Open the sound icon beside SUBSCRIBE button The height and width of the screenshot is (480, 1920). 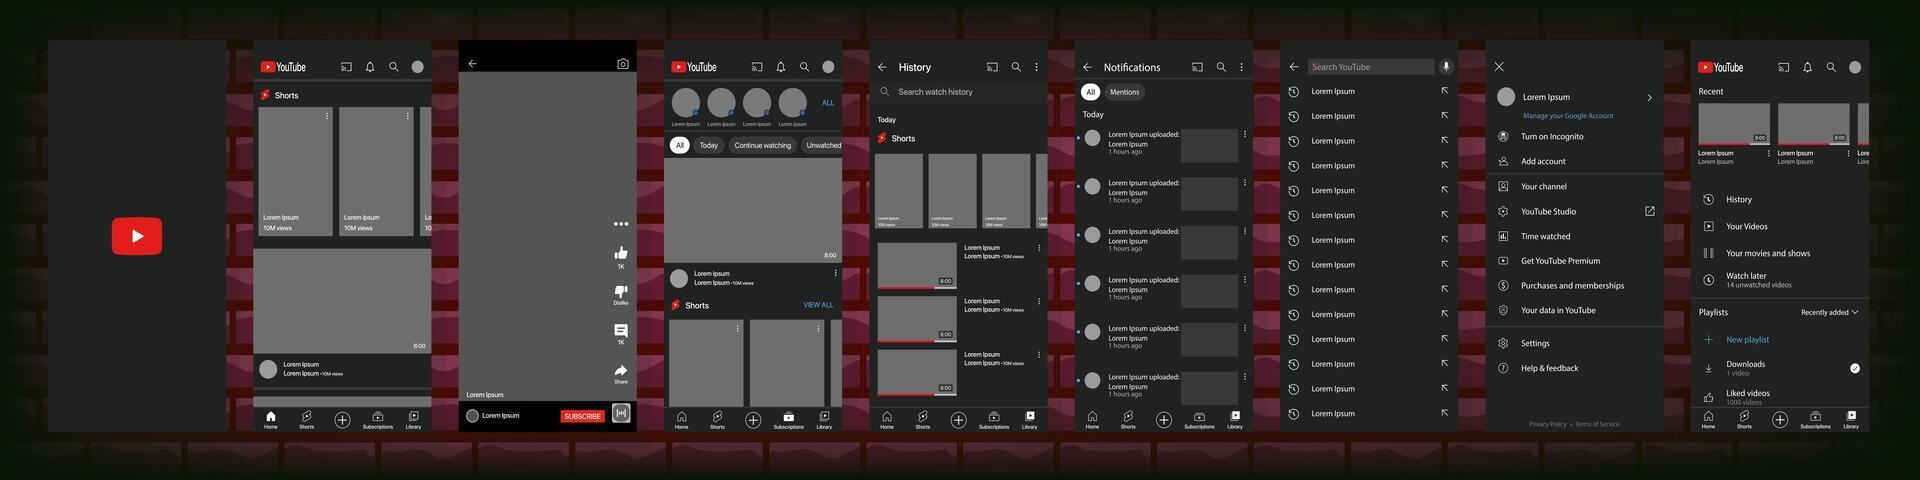point(621,413)
